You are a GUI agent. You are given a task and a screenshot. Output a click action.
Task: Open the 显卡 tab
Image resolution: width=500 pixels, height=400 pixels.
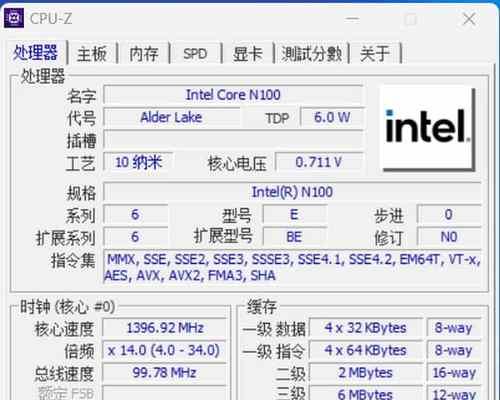point(248,54)
